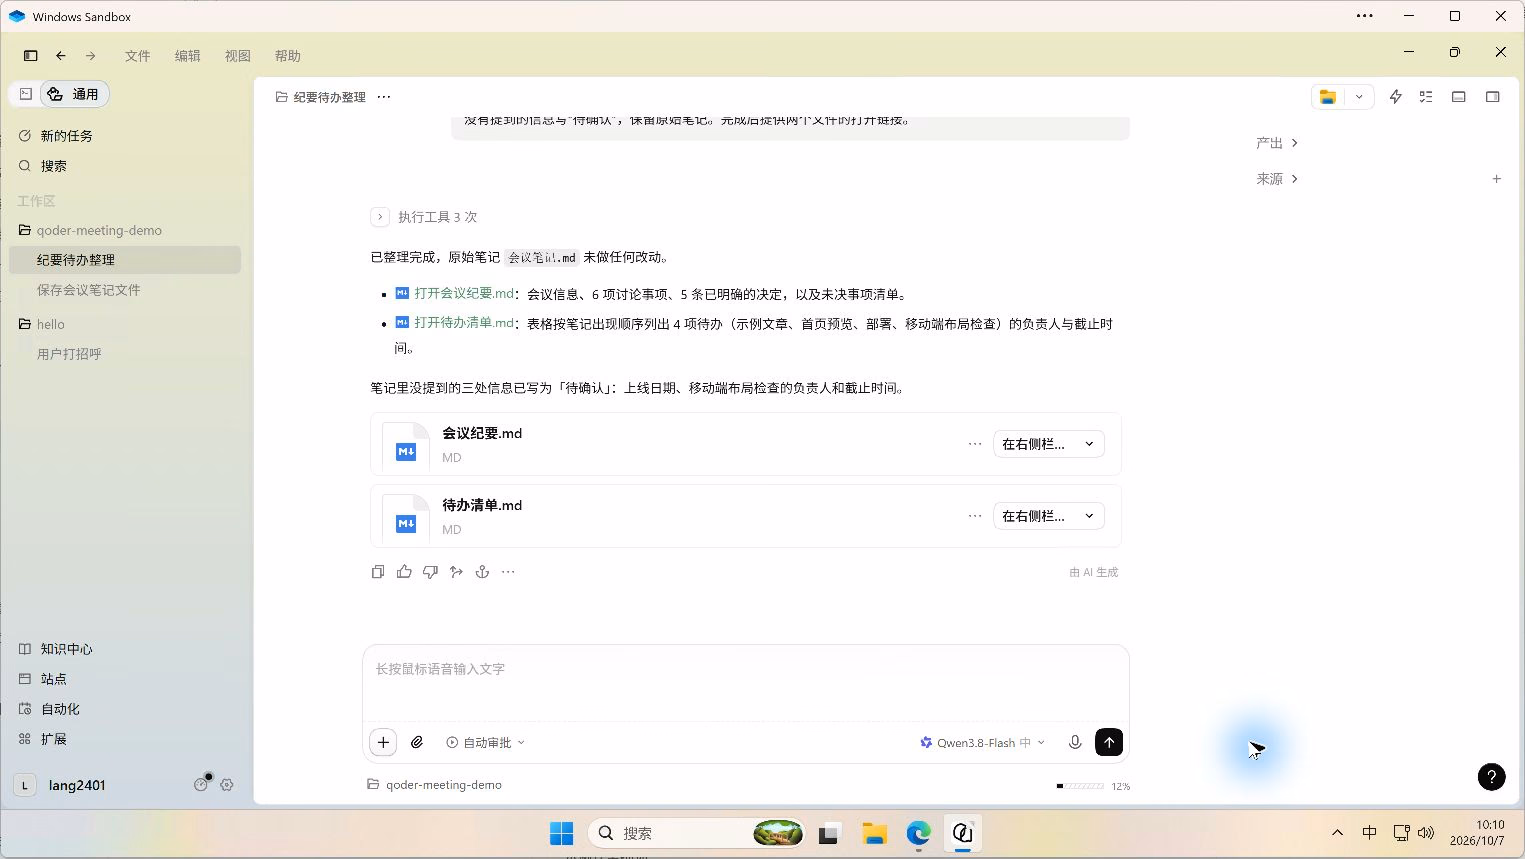Open the 文件 menu
The width and height of the screenshot is (1525, 859).
[x=137, y=56]
